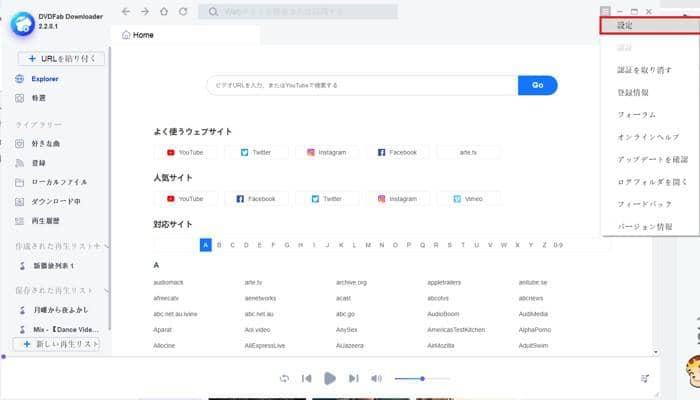Open Facebook under よく使うウェブサイト
This screenshot has width=700, height=400.
point(397,152)
